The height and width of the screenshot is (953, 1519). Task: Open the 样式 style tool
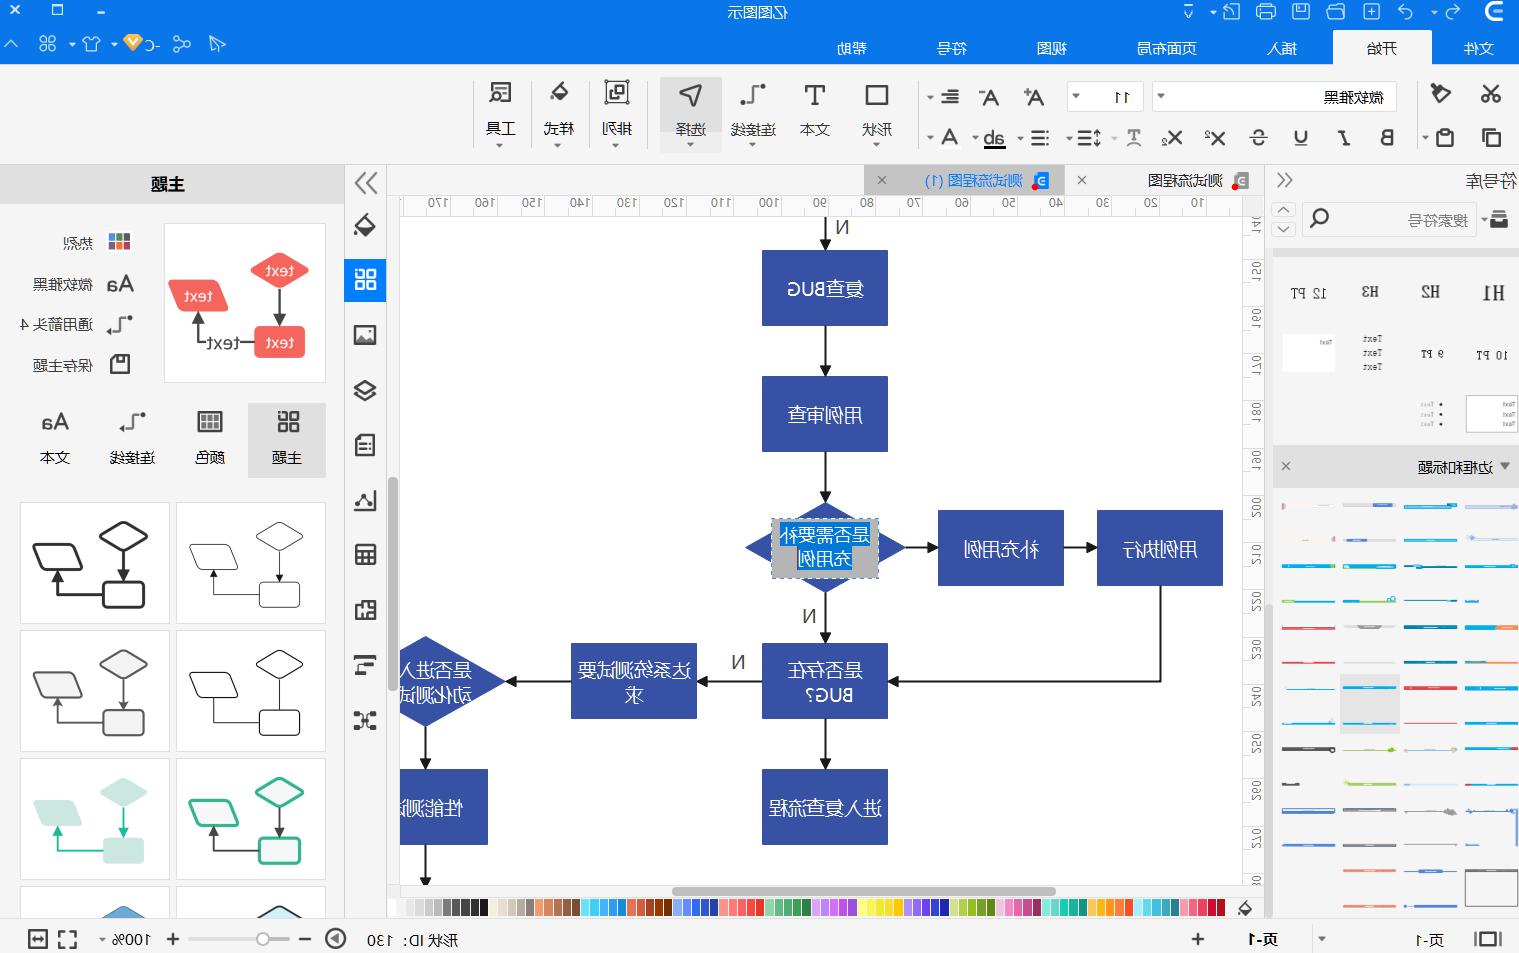tap(559, 114)
